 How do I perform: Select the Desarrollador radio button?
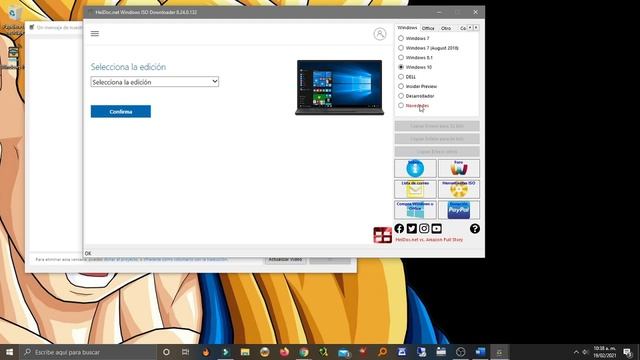(401, 96)
